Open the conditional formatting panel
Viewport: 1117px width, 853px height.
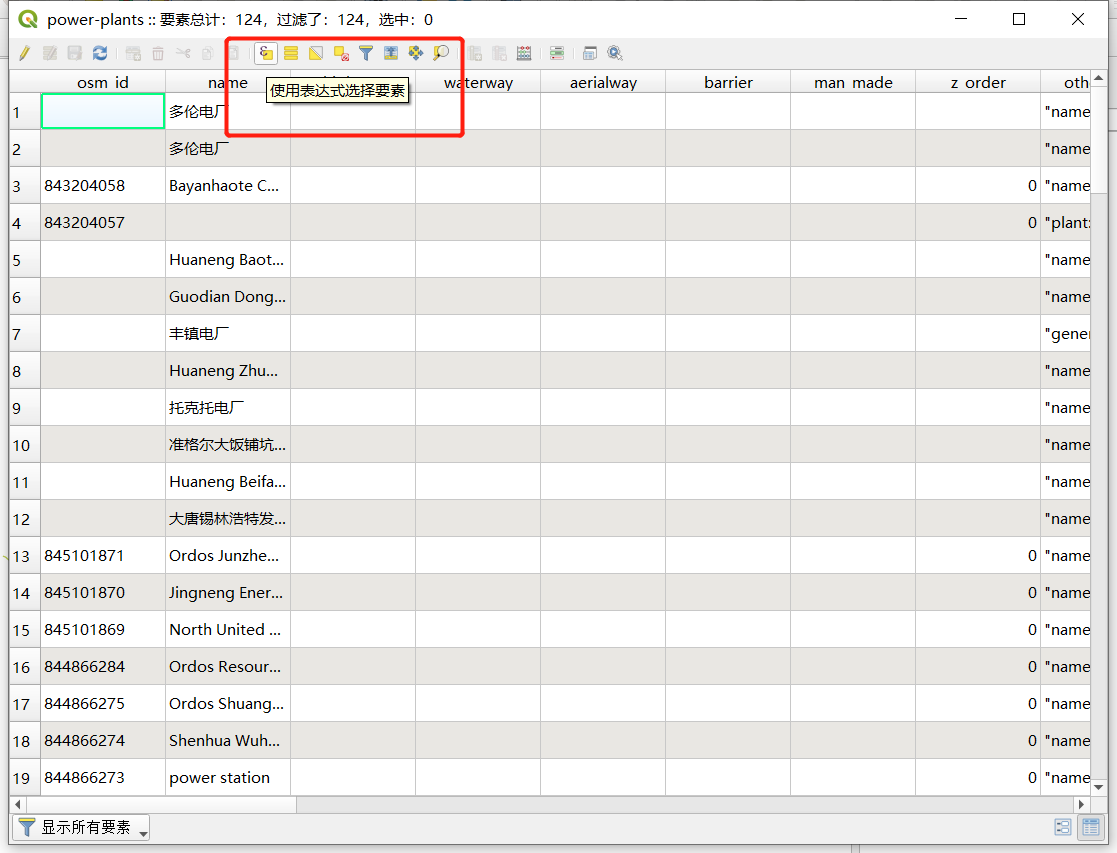pyautogui.click(x=556, y=53)
